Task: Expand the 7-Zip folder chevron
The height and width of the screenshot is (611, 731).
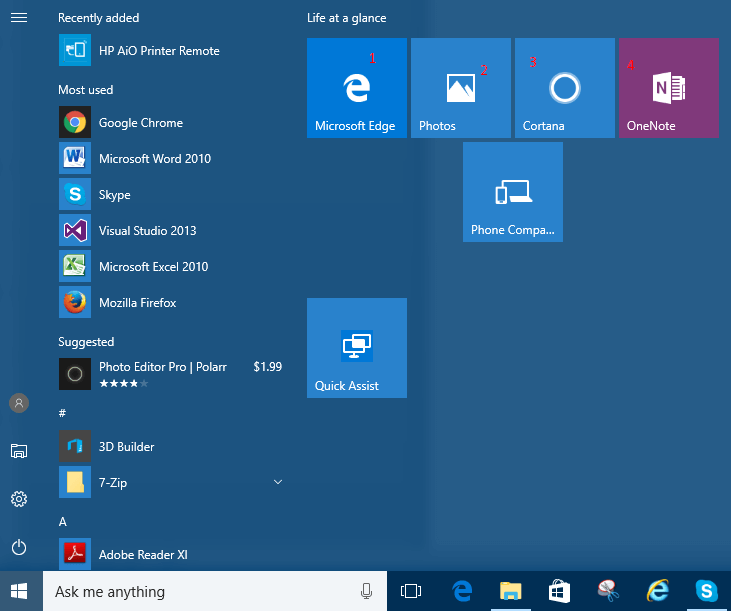Action: point(278,483)
